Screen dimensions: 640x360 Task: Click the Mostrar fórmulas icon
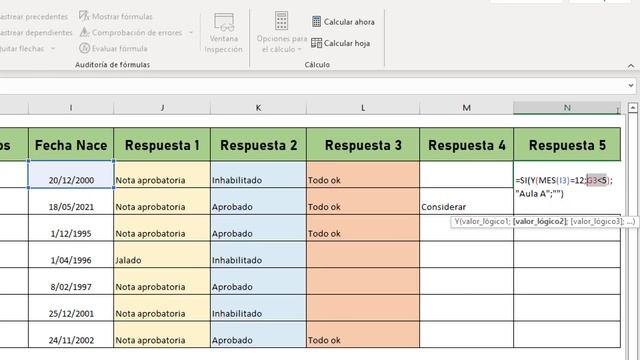pos(84,16)
